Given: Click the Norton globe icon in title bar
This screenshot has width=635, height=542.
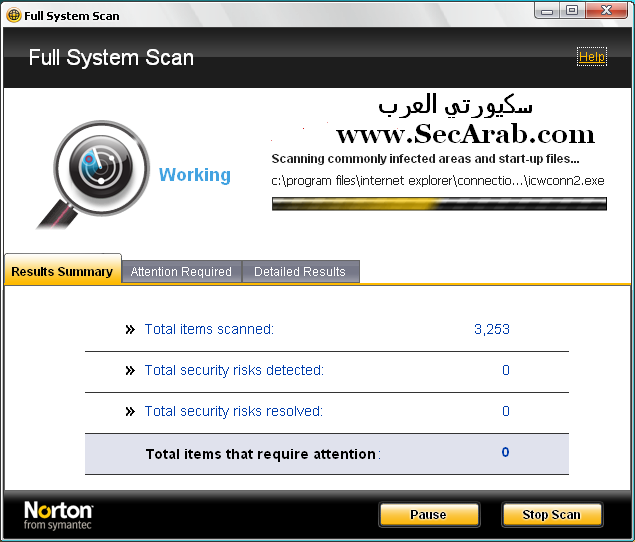Looking at the screenshot, I should coord(13,15).
